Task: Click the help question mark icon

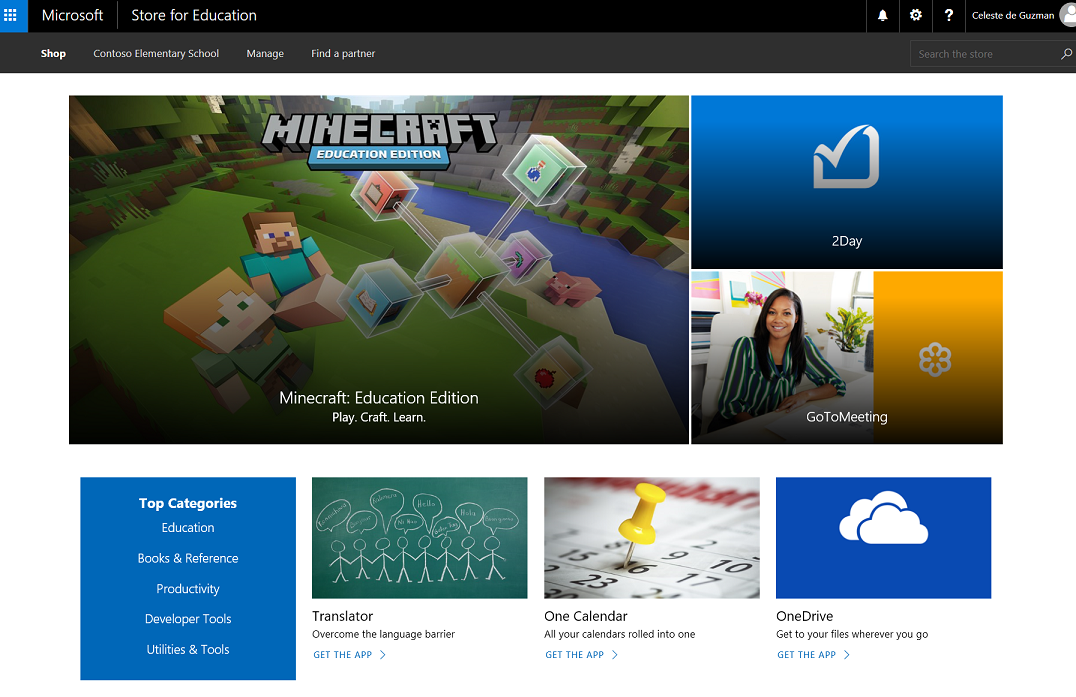Action: click(948, 15)
